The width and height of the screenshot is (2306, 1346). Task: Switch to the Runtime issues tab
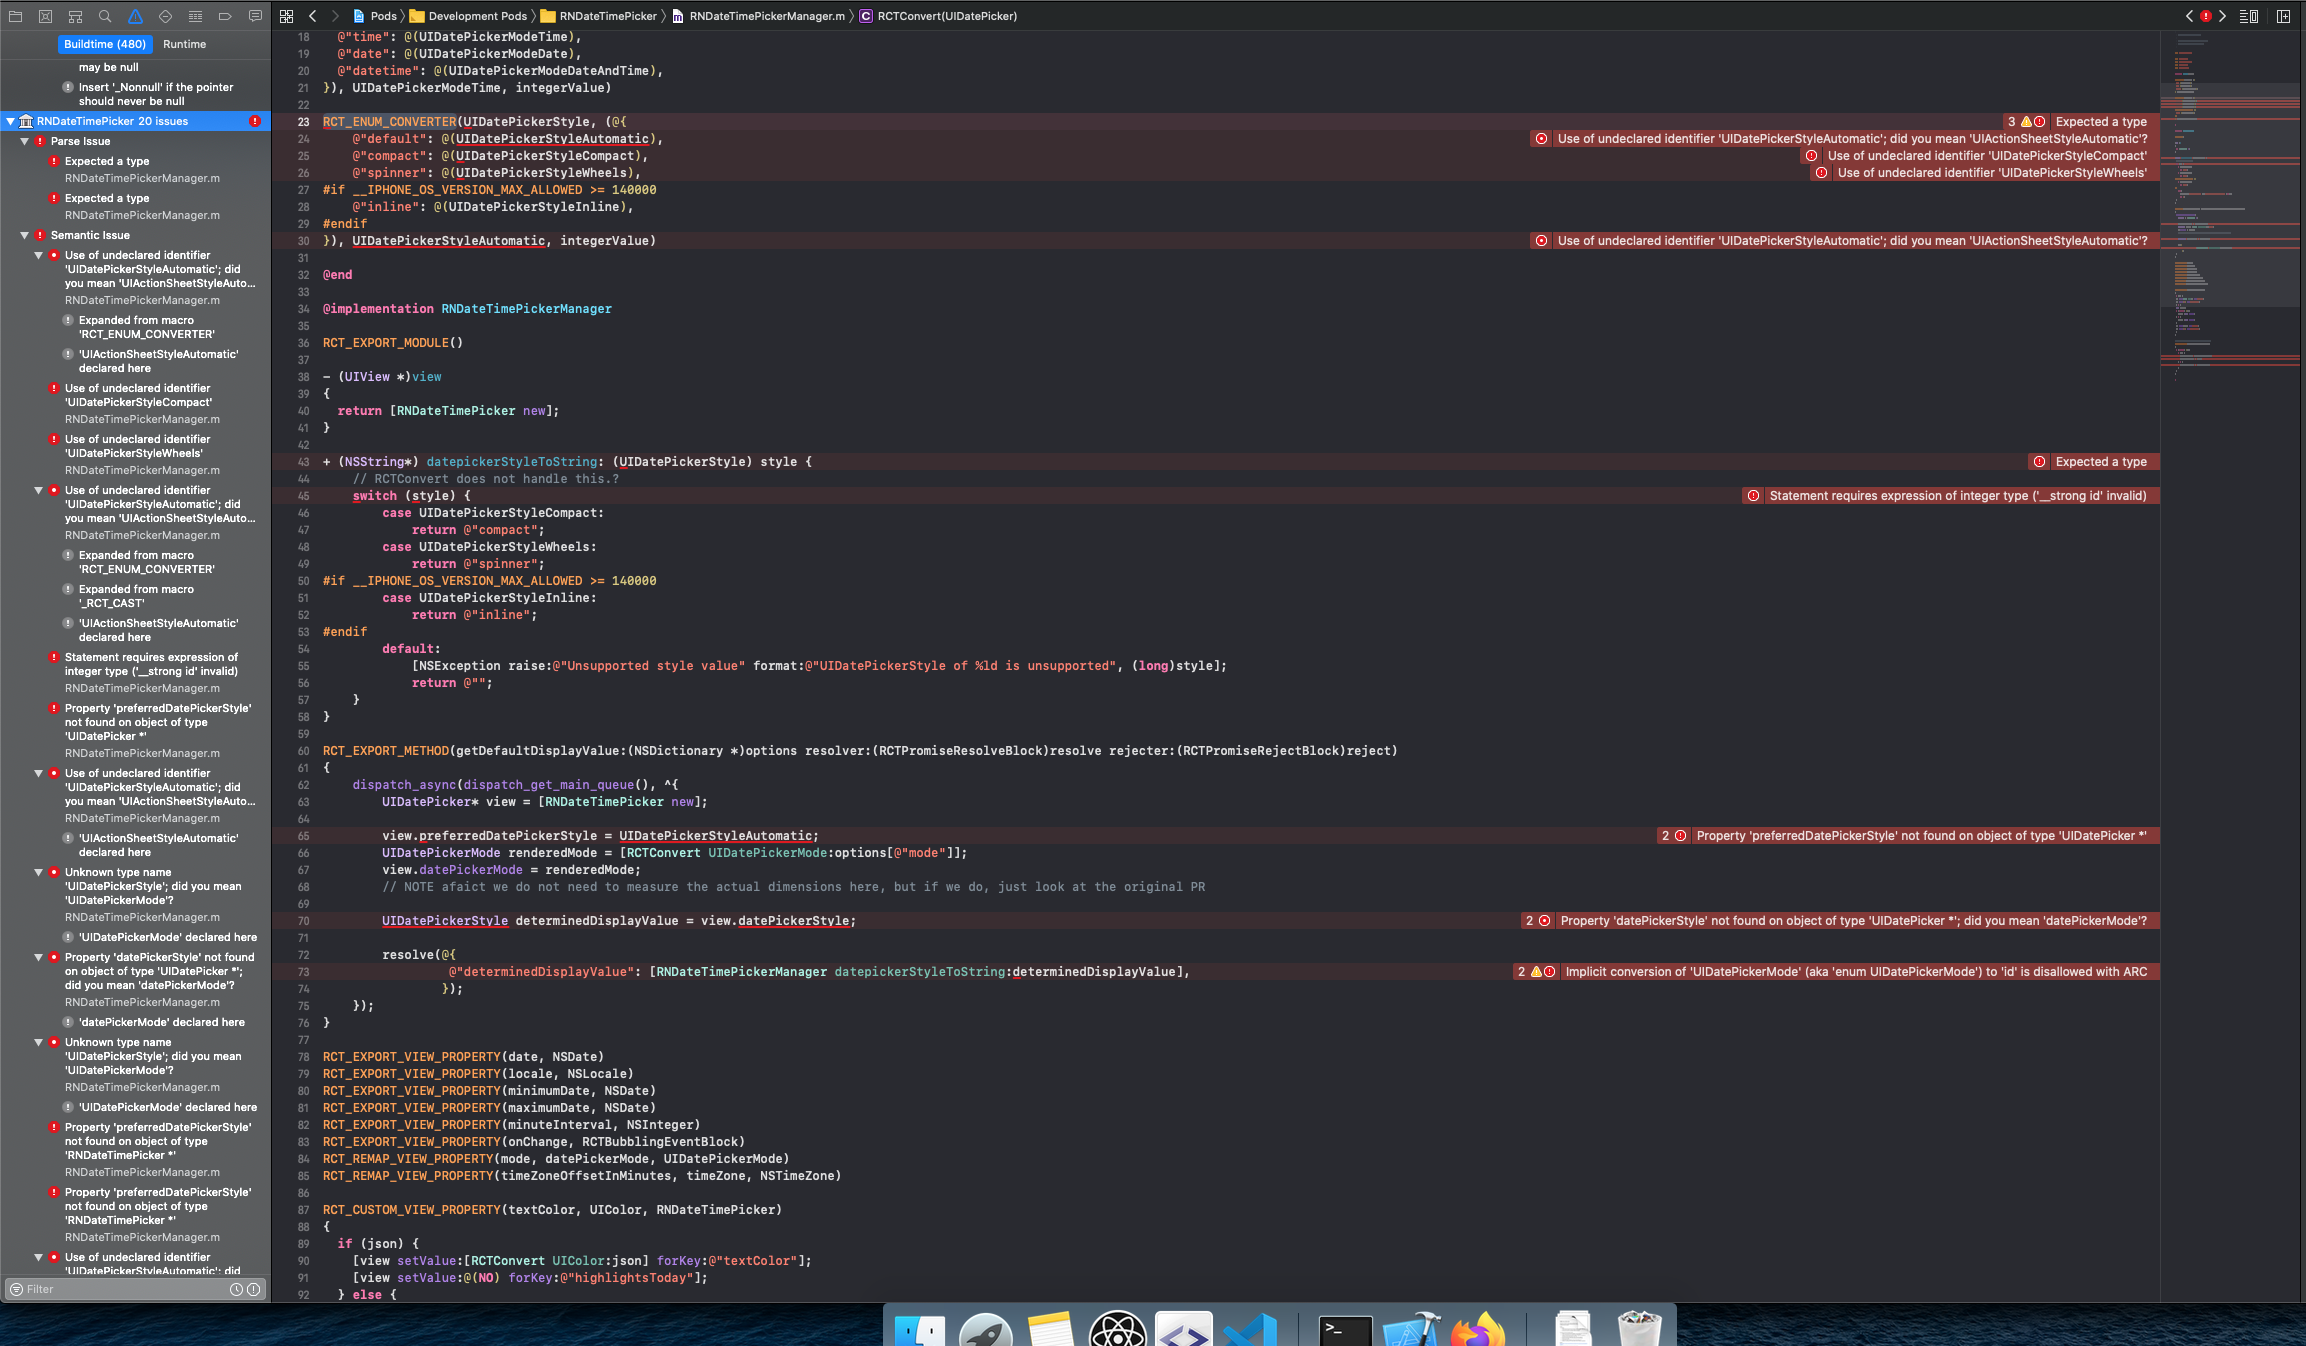pos(184,44)
